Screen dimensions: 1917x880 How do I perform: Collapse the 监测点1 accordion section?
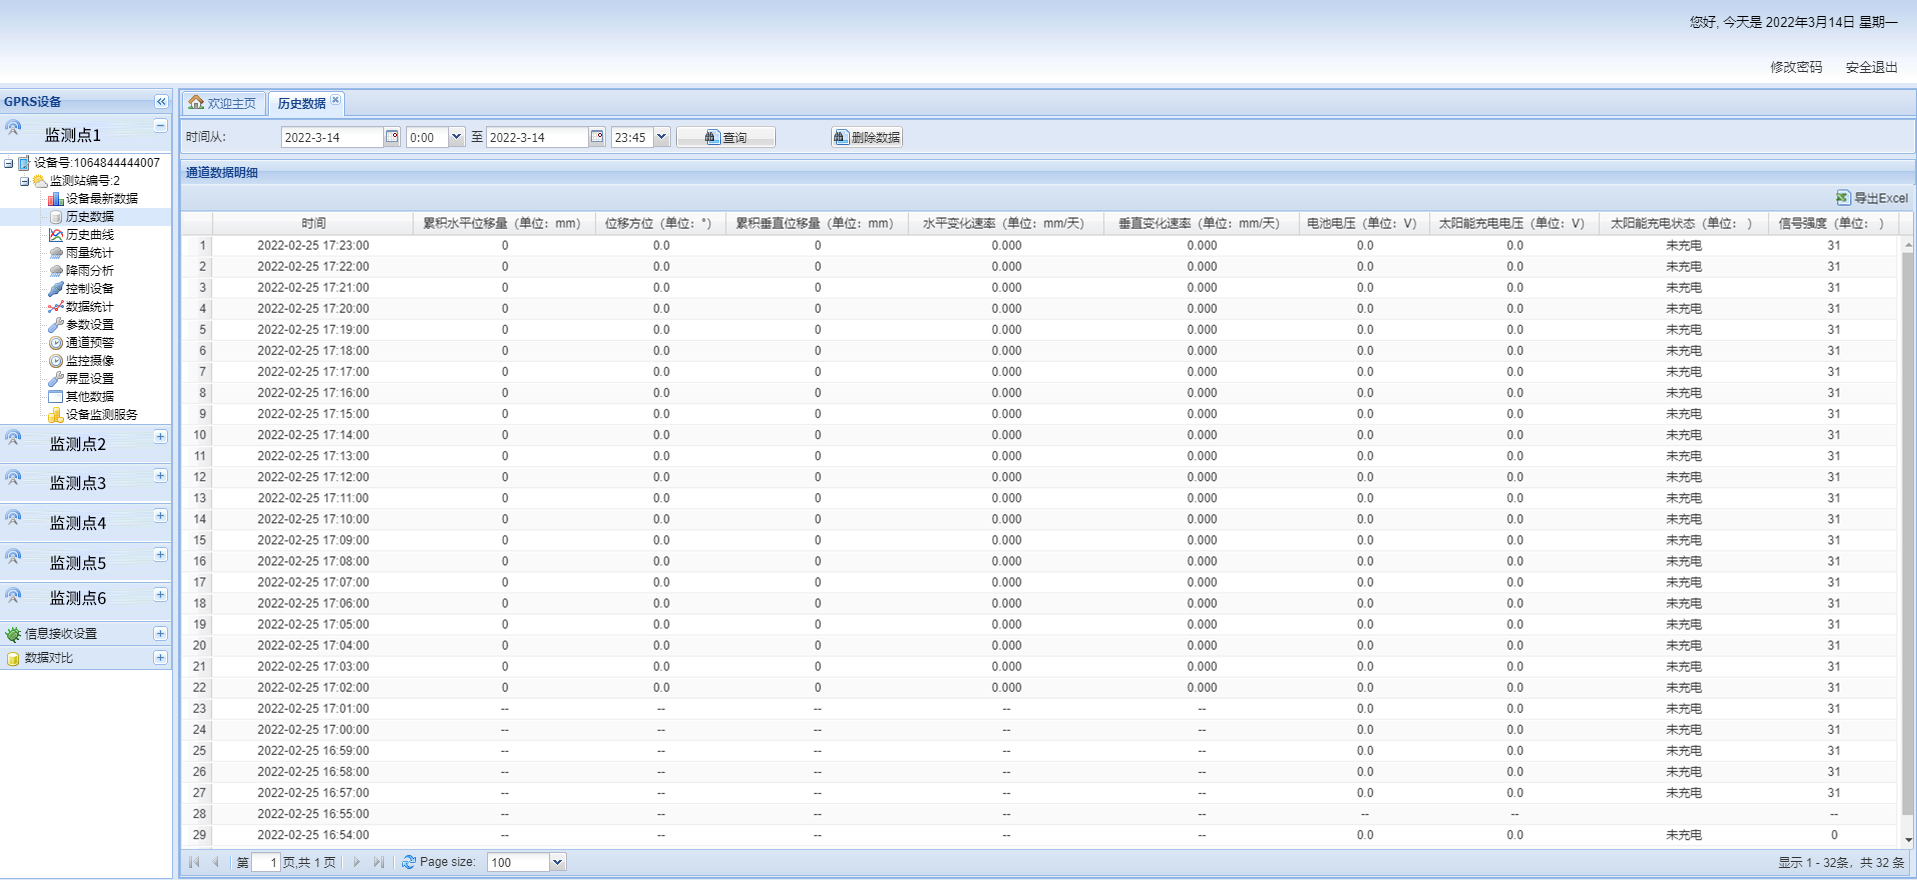coord(160,126)
